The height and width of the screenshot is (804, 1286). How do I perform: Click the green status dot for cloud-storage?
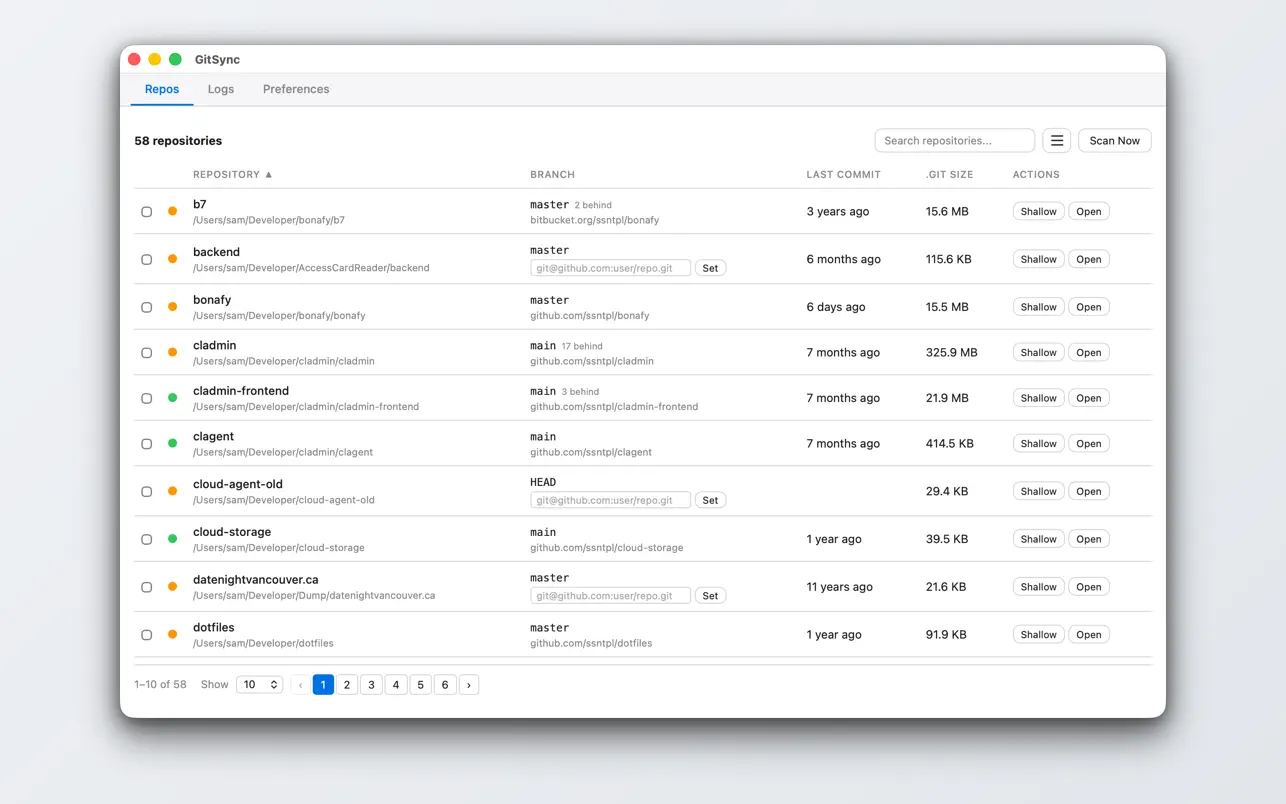(172, 539)
